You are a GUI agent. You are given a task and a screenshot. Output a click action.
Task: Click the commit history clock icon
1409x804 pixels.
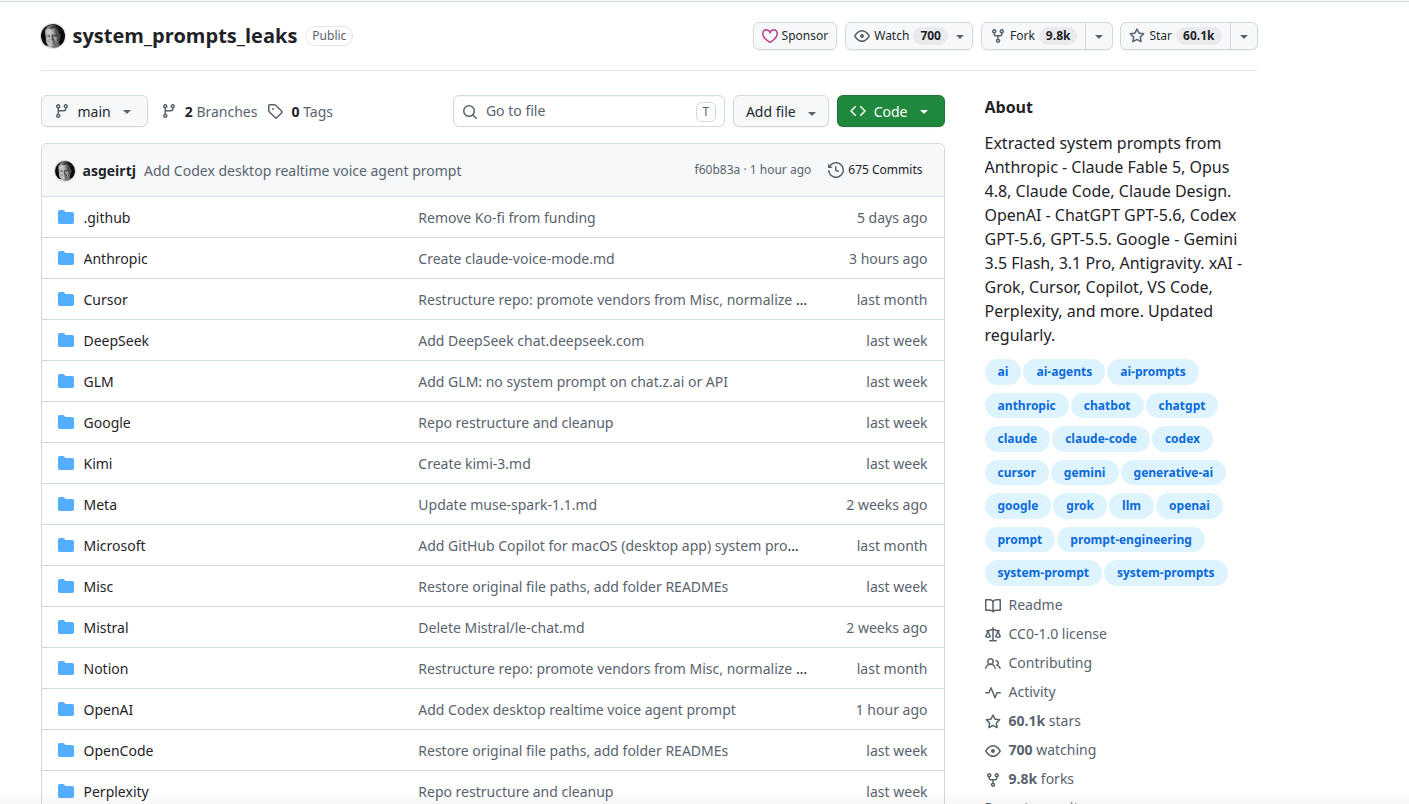[836, 170]
